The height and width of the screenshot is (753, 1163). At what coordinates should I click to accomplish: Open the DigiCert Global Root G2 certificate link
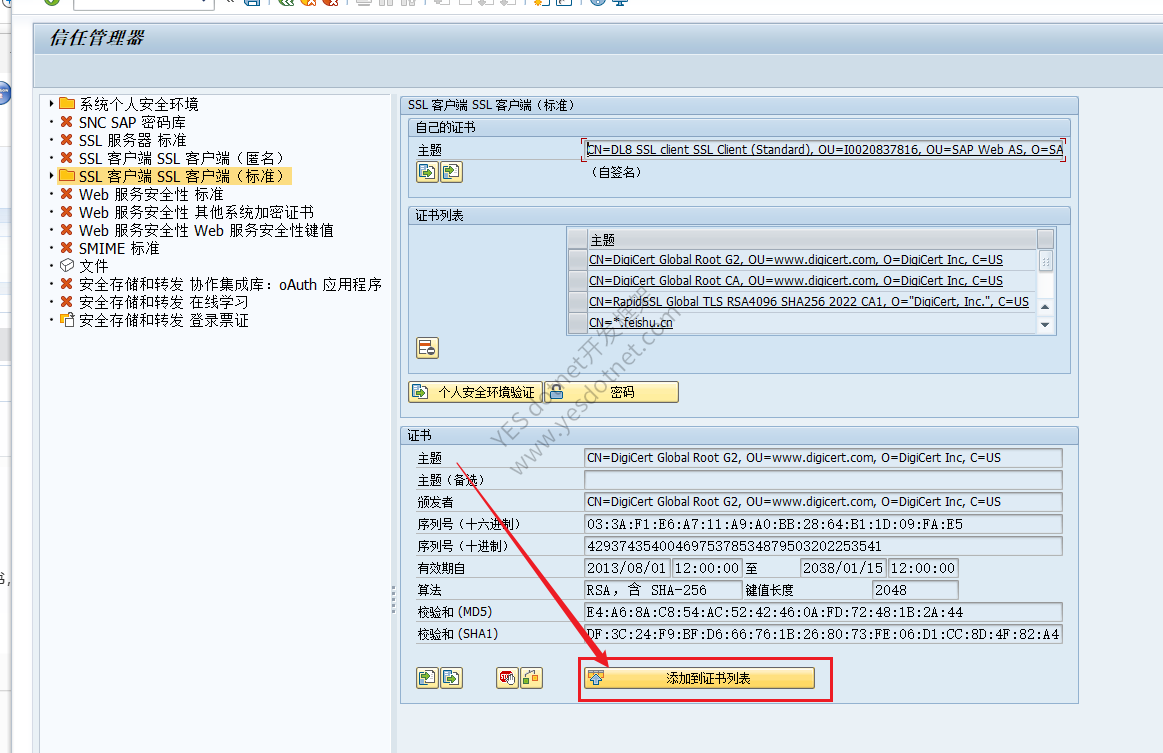pyautogui.click(x=796, y=260)
